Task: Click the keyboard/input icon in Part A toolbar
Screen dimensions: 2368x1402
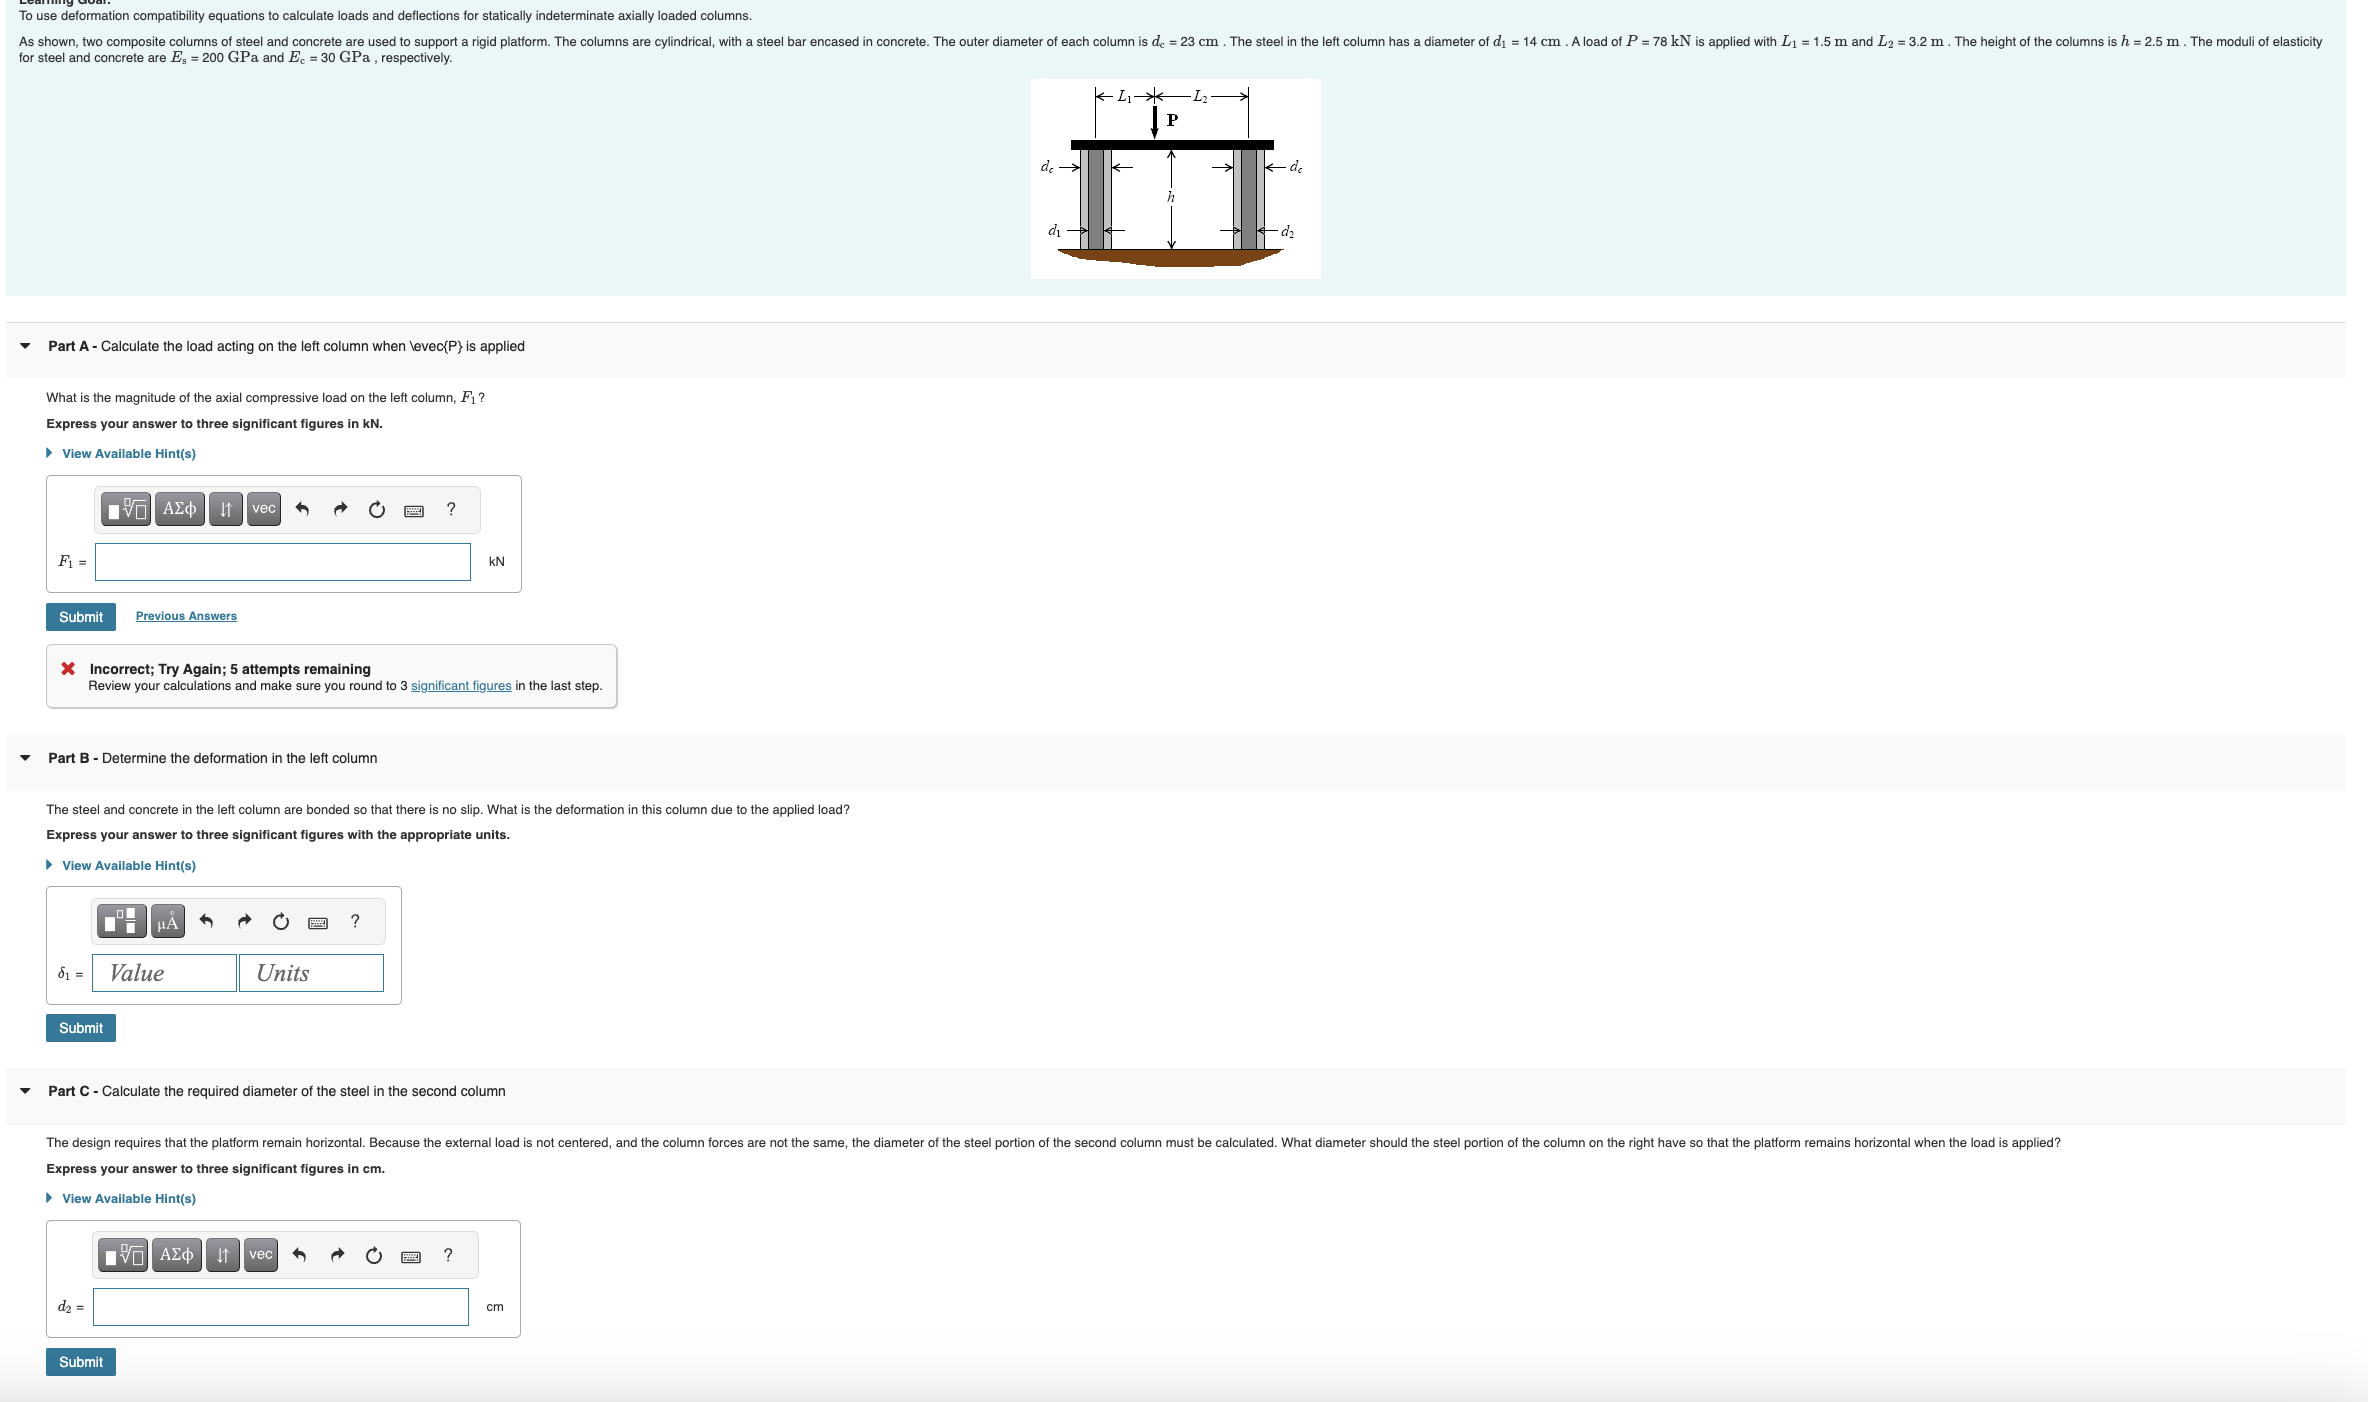Action: coord(412,507)
